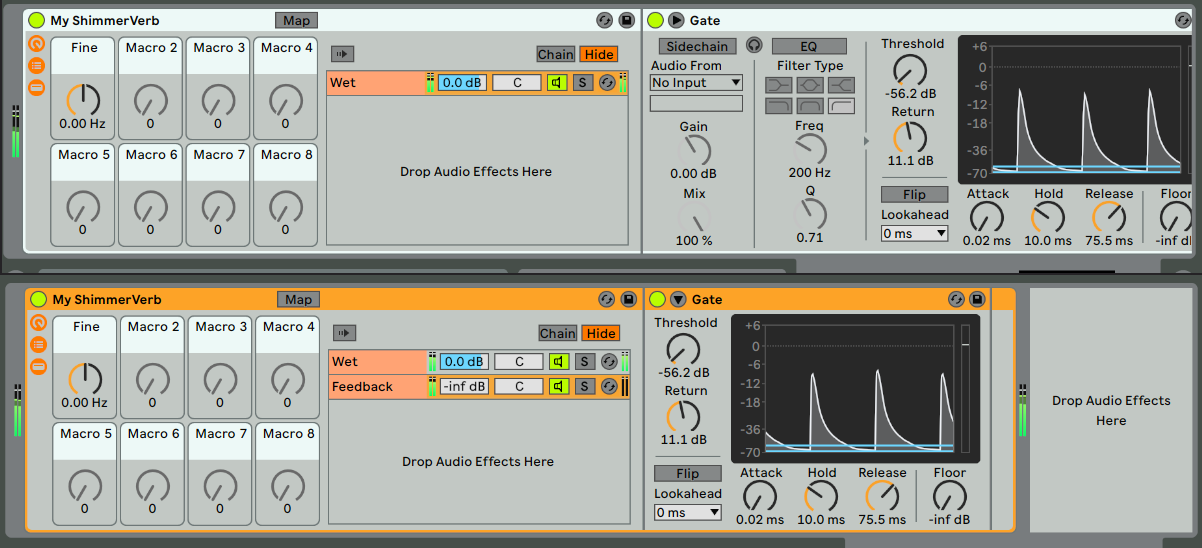Click Save Preset icon on lower Gate

tap(977, 299)
